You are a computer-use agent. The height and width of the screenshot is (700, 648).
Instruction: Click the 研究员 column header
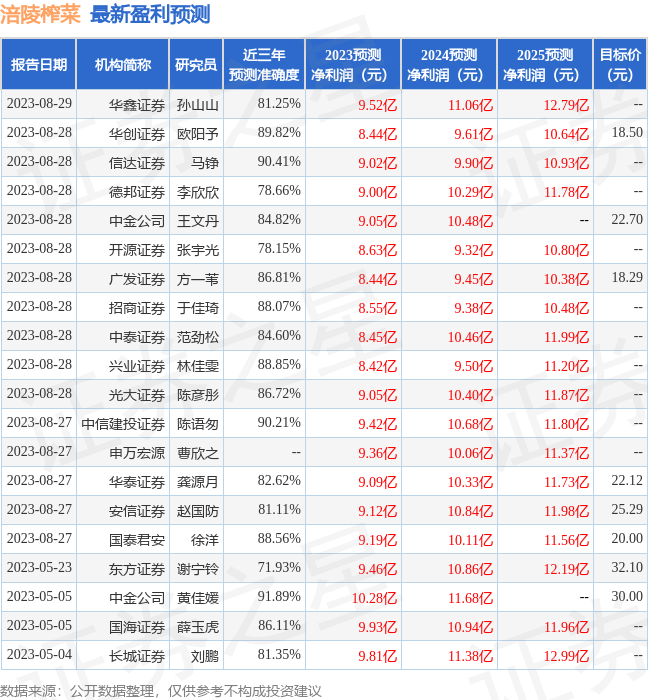tap(196, 65)
